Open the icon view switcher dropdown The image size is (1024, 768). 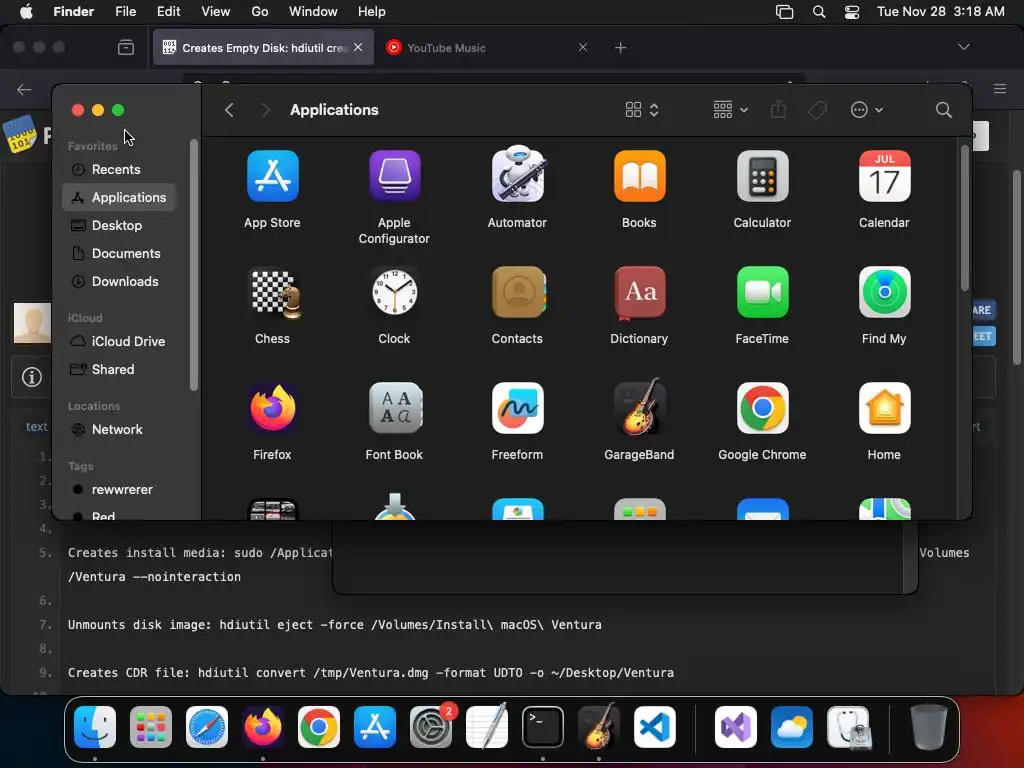point(642,110)
